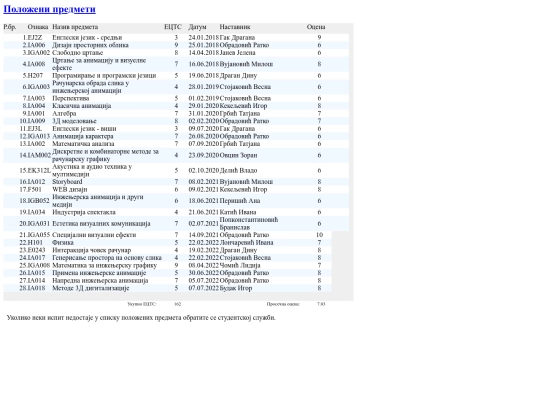Image resolution: width=540 pixels, height=405 pixels.
Task: Select subject Физика
Action: pyautogui.click(x=63, y=242)
